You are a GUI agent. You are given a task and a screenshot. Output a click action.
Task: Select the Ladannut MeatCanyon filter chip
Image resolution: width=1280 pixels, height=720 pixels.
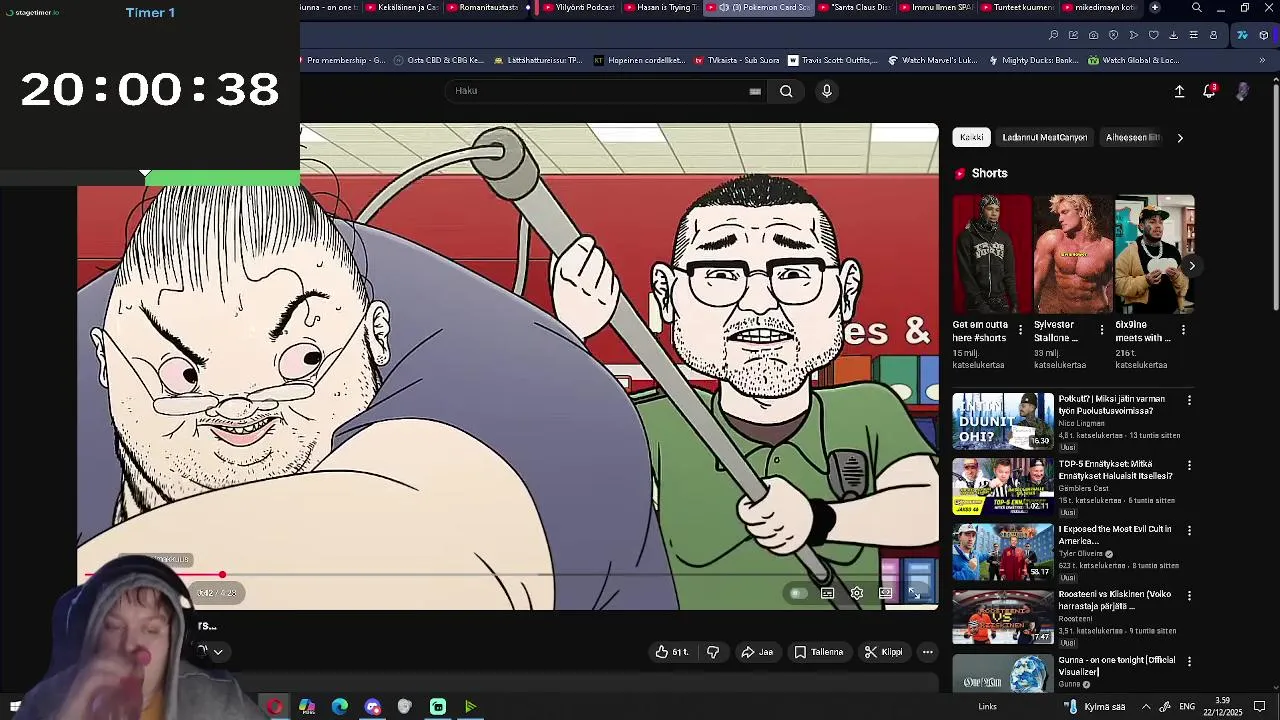point(1044,137)
